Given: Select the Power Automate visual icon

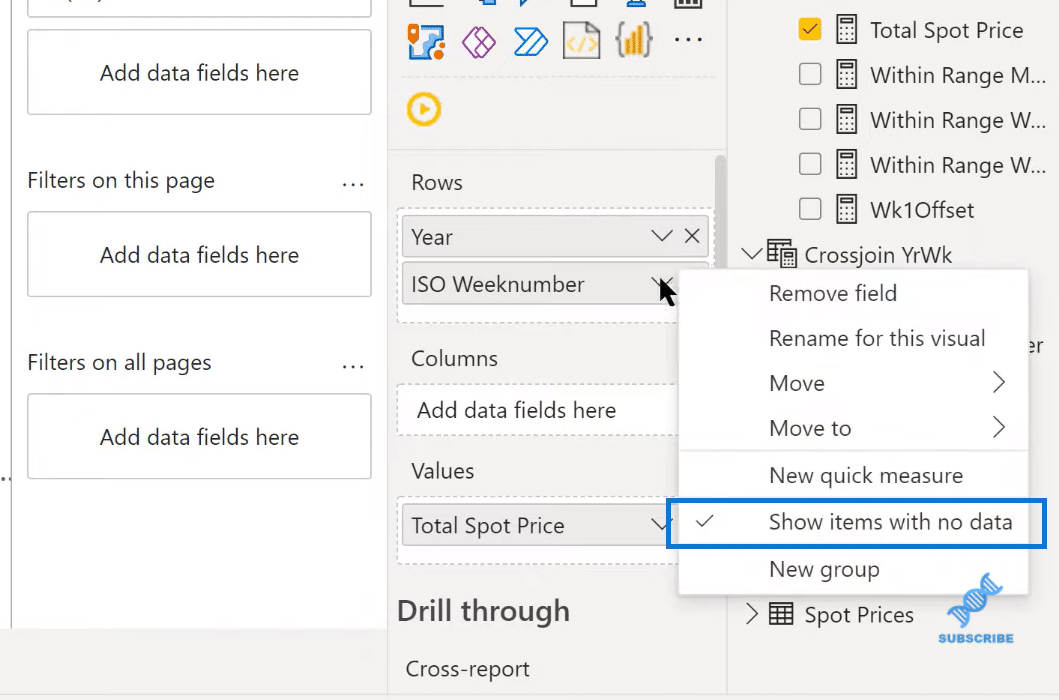Looking at the screenshot, I should tap(530, 43).
